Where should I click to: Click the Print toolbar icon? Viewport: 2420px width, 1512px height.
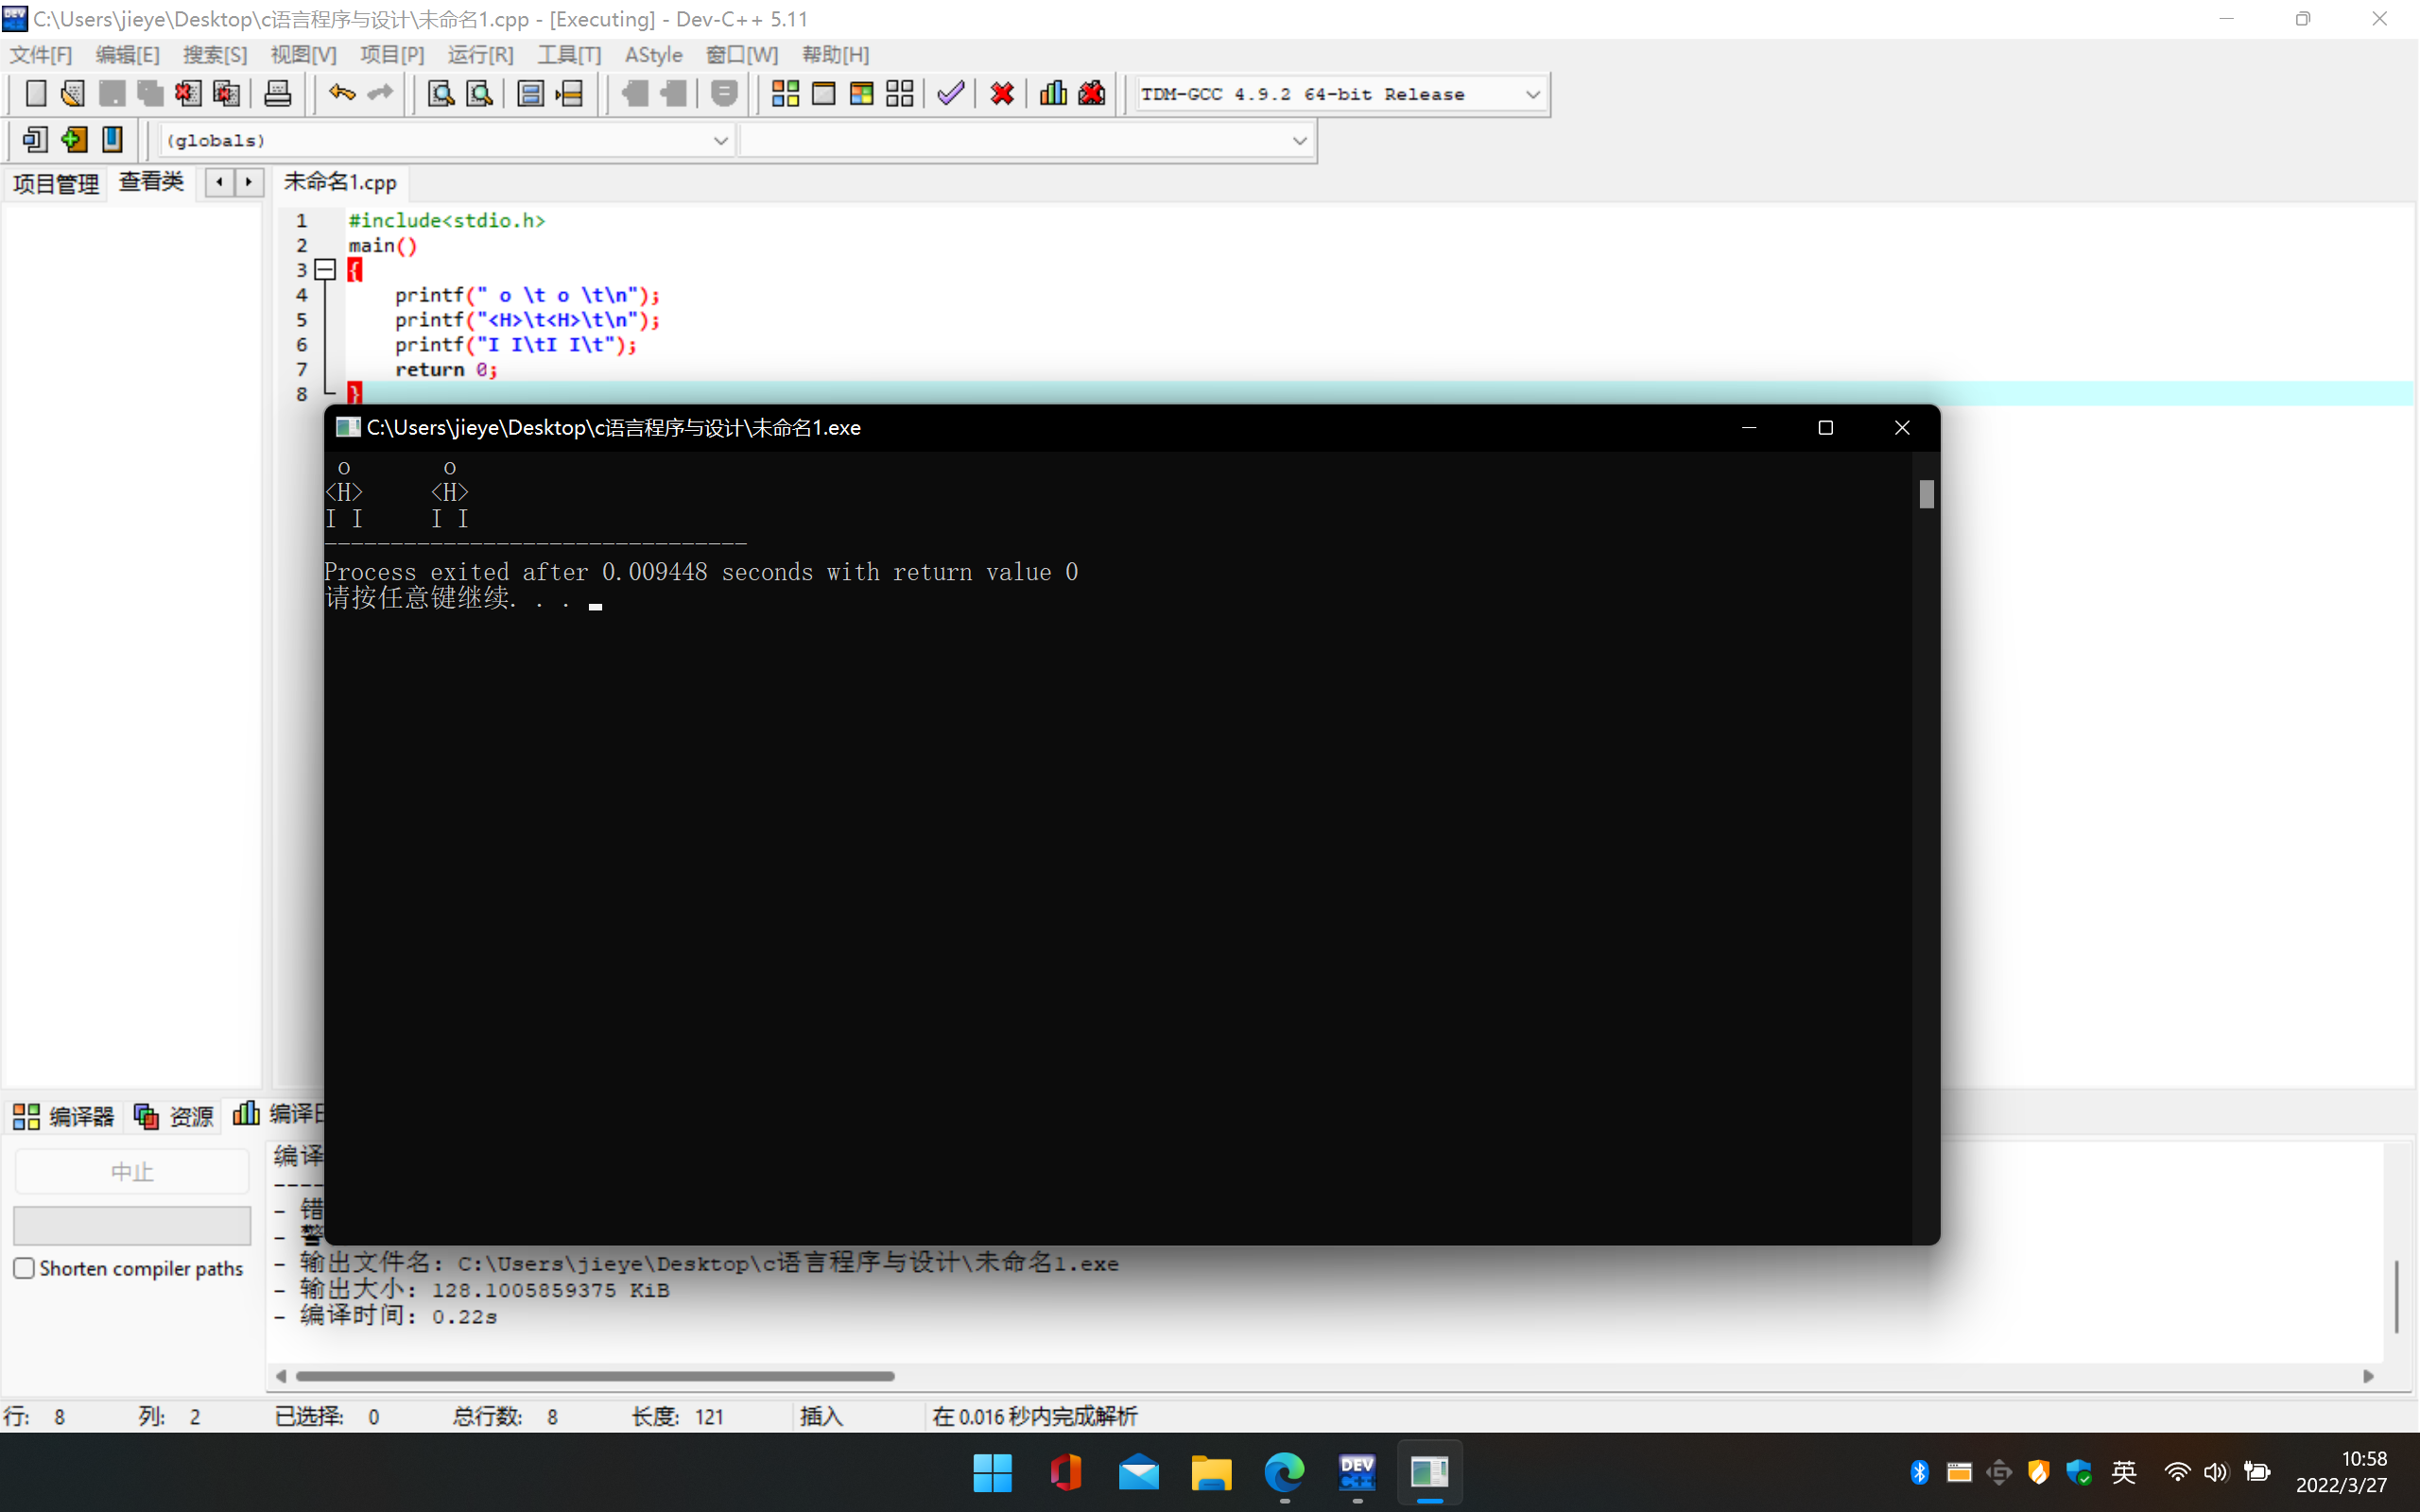coord(277,94)
